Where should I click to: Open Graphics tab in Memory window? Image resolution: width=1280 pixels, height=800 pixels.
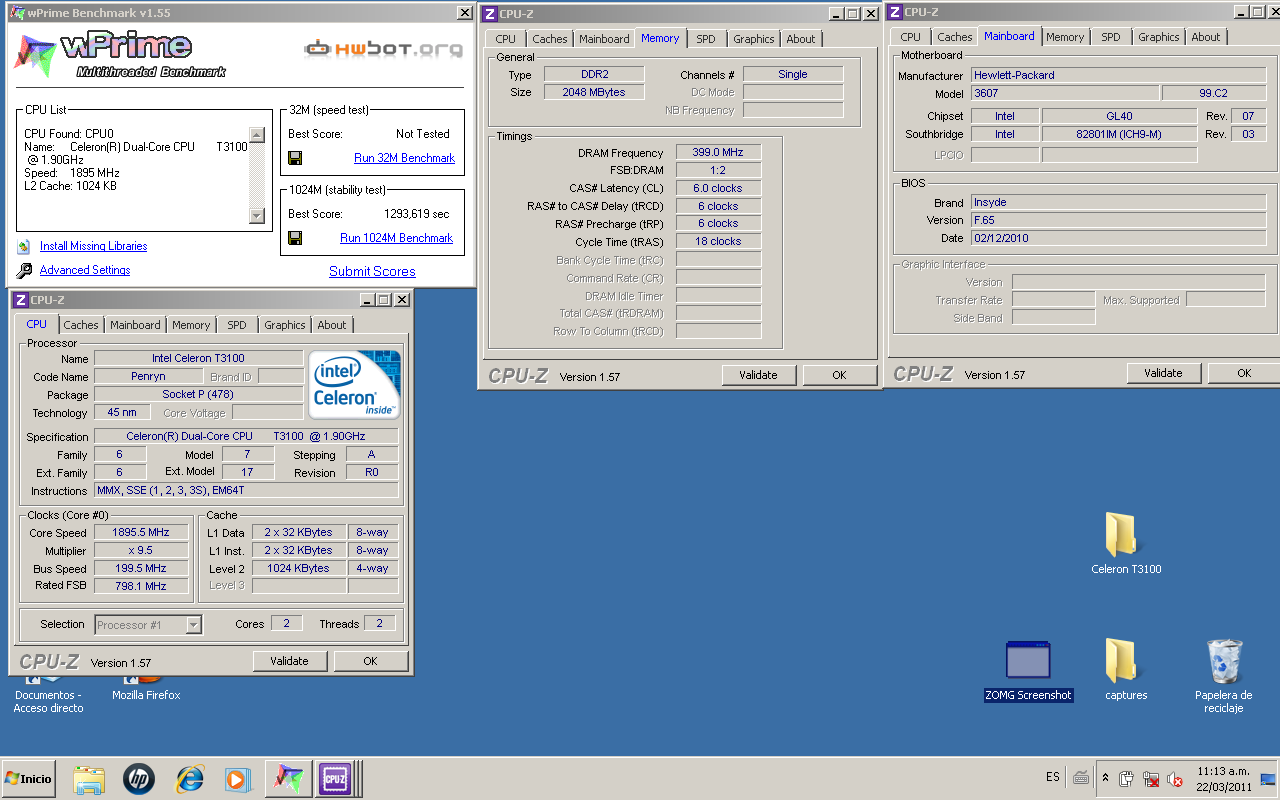pos(753,39)
